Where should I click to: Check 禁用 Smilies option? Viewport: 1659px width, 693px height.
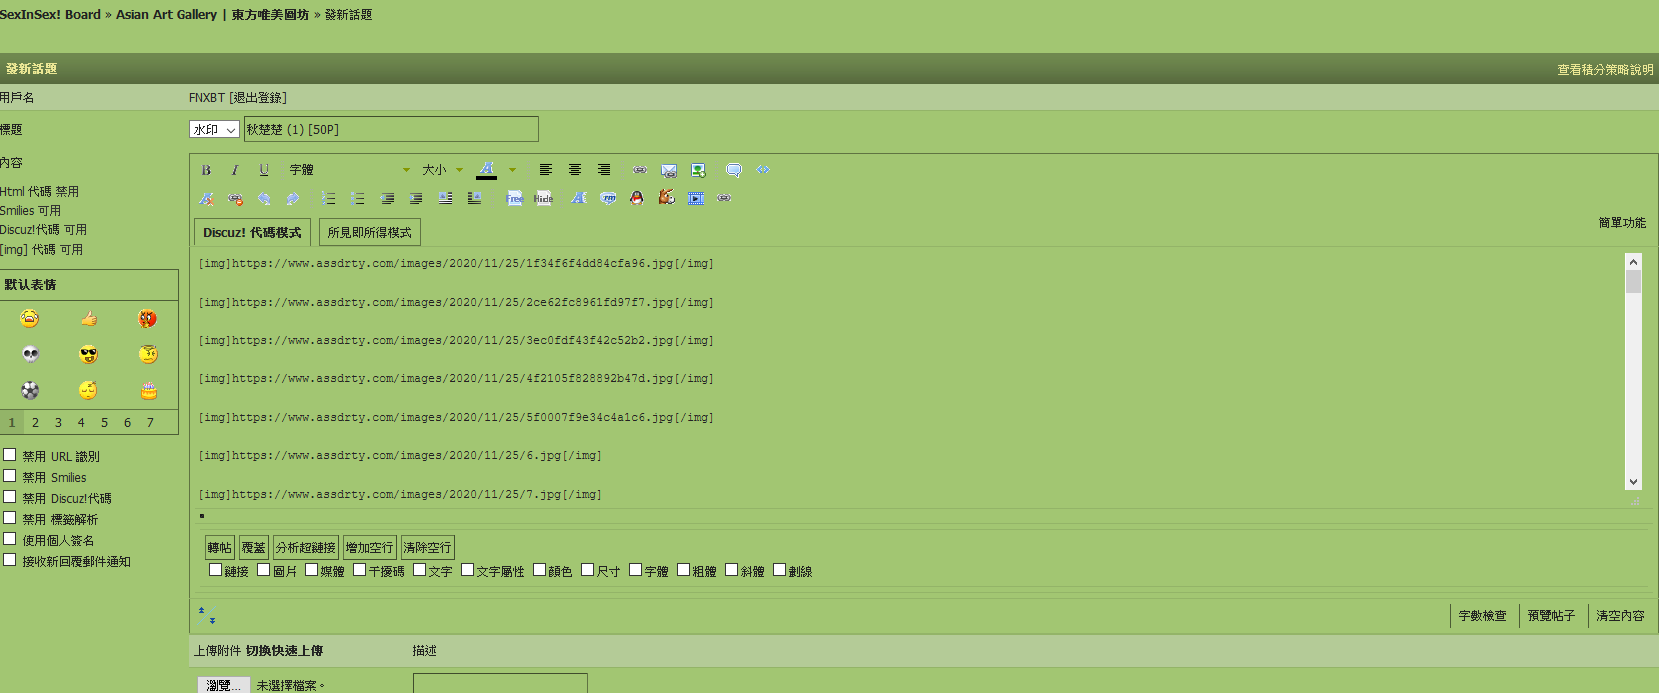(x=10, y=476)
